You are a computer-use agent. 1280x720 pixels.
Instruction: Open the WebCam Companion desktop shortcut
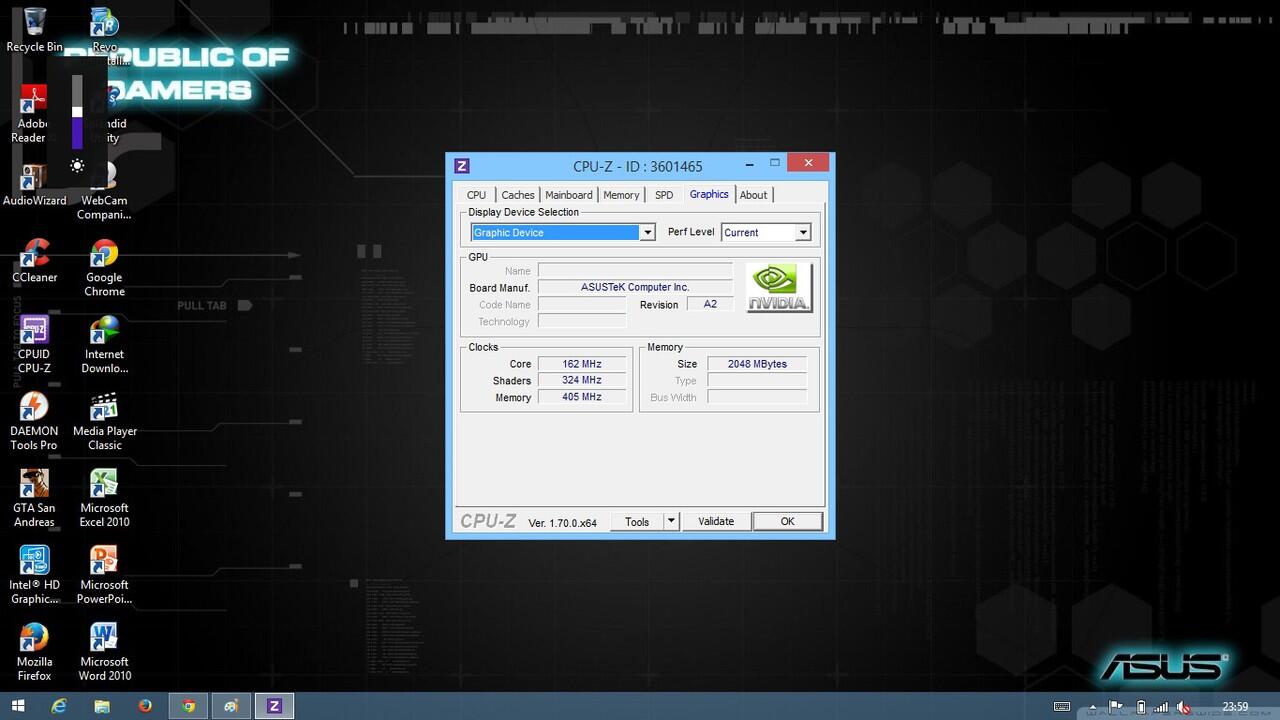104,191
